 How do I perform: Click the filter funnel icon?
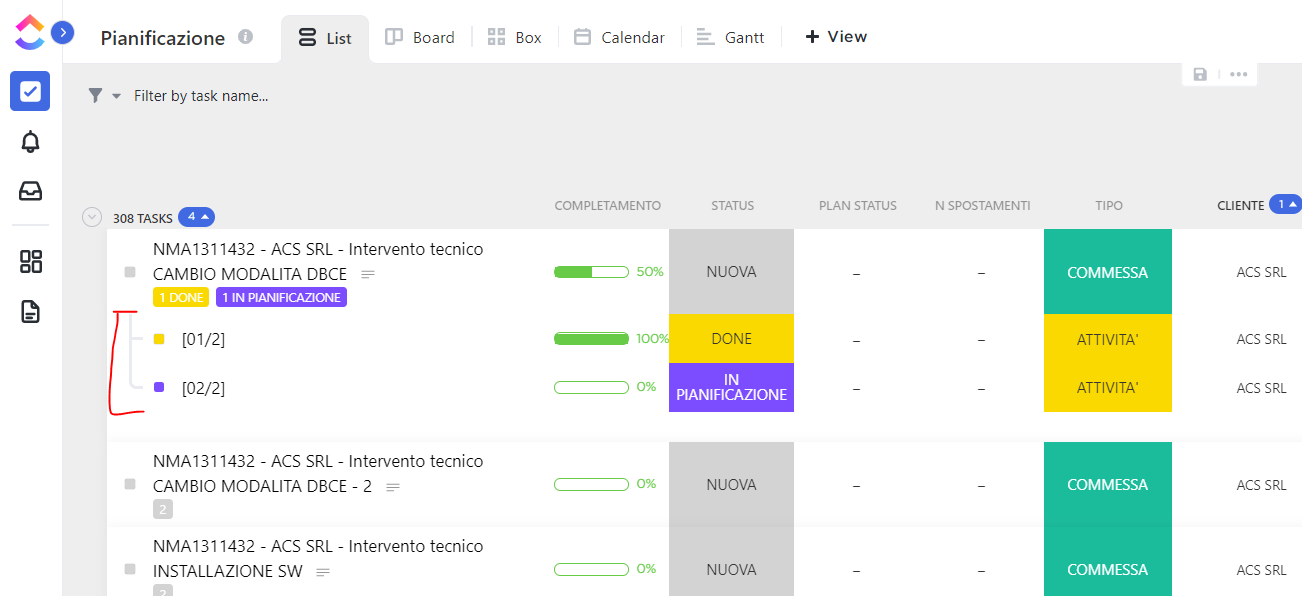pyautogui.click(x=95, y=95)
